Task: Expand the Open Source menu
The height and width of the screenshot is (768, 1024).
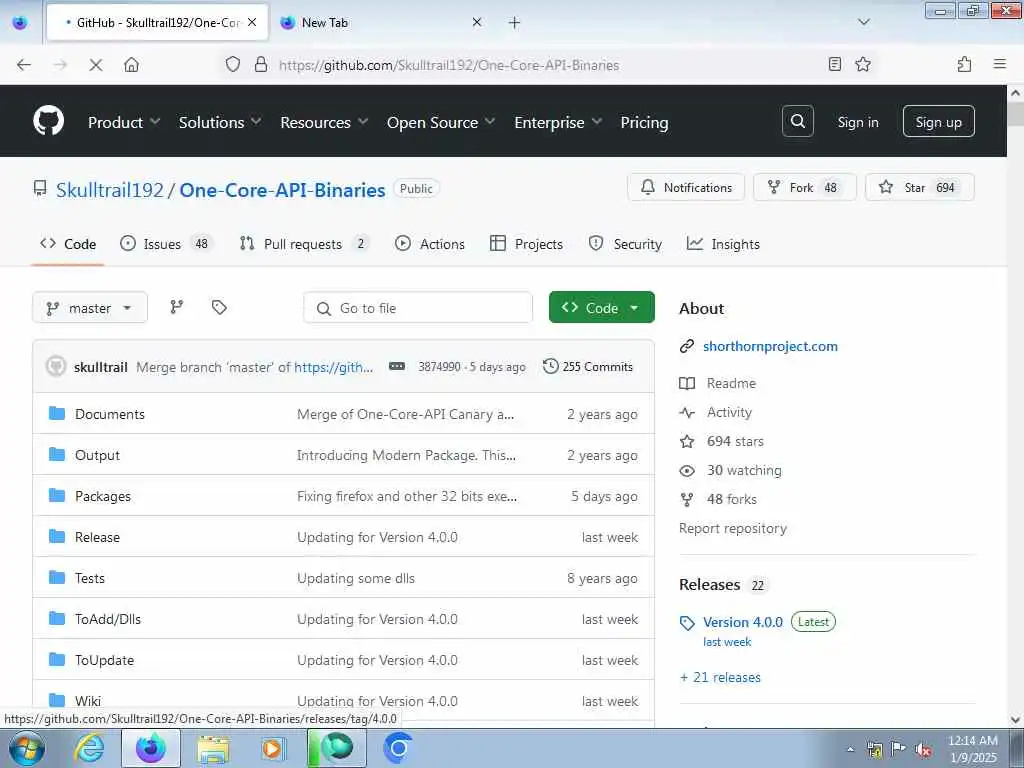Action: [441, 122]
